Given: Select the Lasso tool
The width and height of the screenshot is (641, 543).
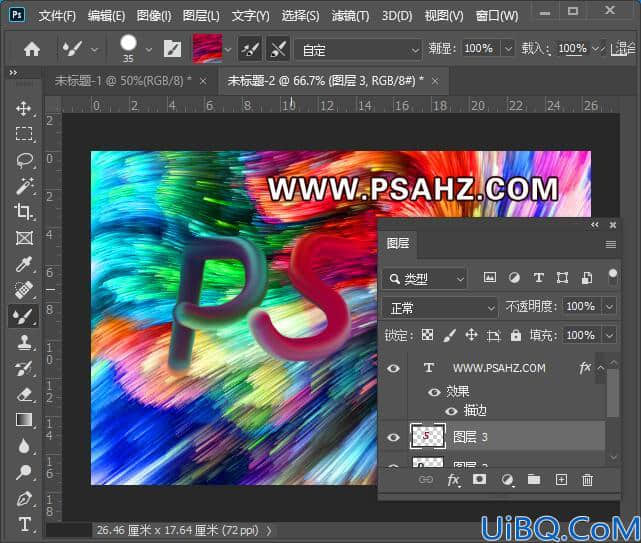Looking at the screenshot, I should 24,160.
